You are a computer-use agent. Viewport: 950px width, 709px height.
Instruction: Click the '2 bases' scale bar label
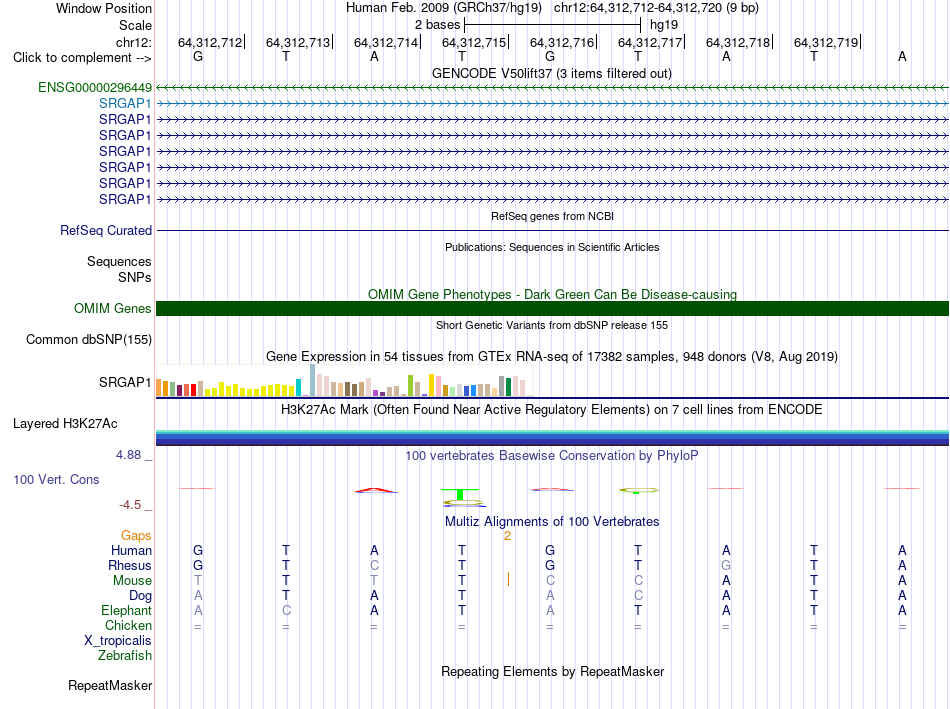click(437, 25)
